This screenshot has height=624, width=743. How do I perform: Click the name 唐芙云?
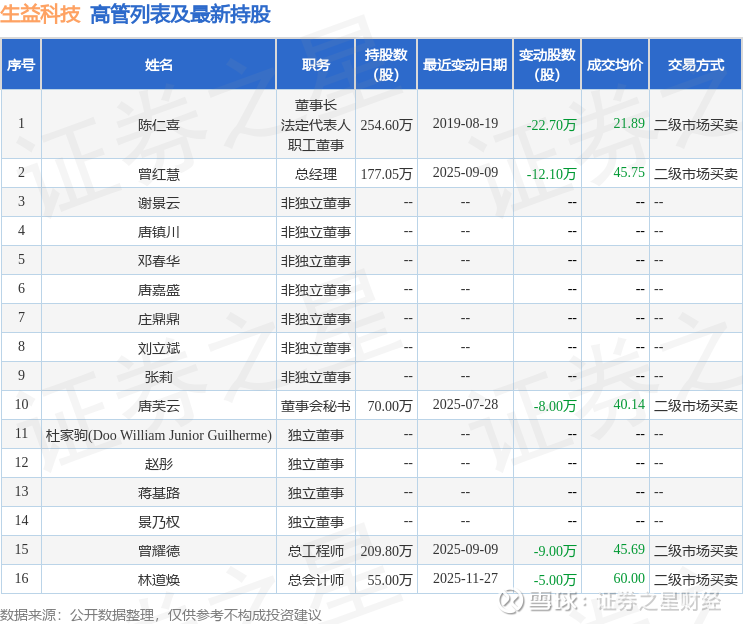click(x=159, y=406)
